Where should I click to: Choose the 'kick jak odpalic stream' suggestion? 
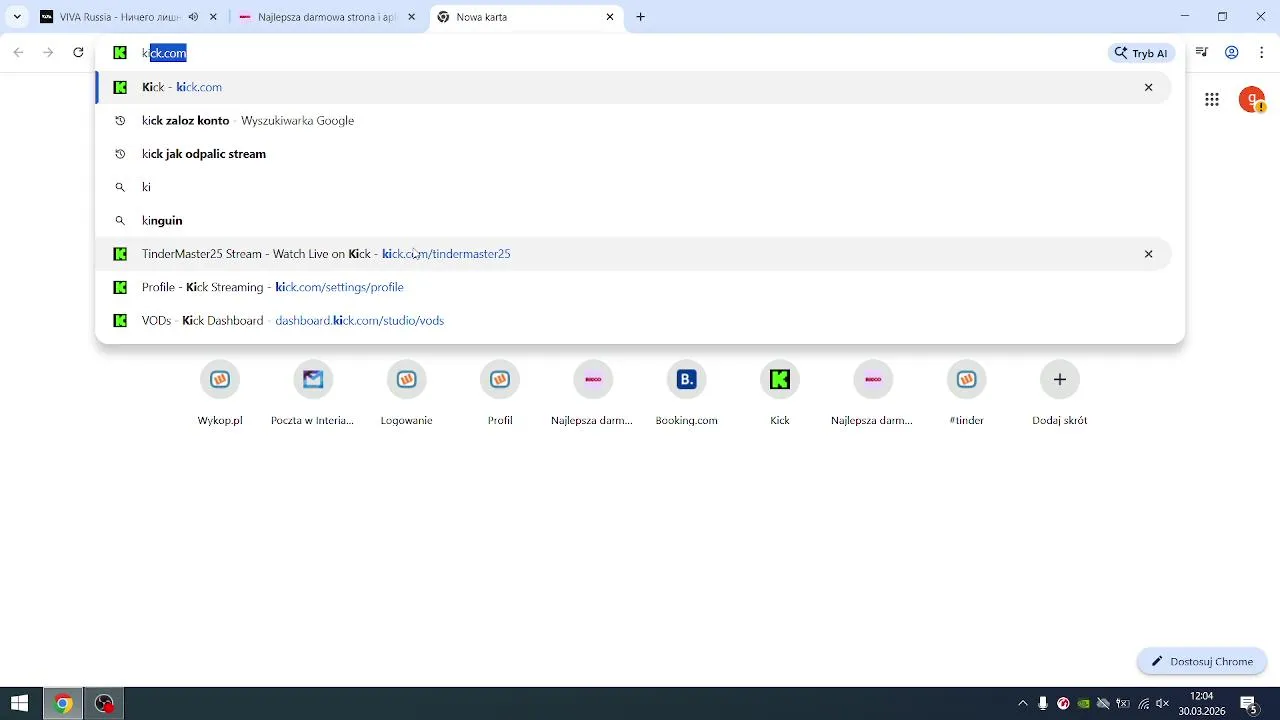click(x=634, y=154)
